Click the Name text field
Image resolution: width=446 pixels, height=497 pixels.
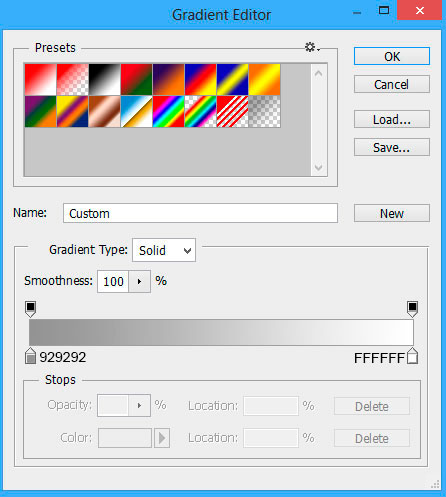[x=200, y=213]
